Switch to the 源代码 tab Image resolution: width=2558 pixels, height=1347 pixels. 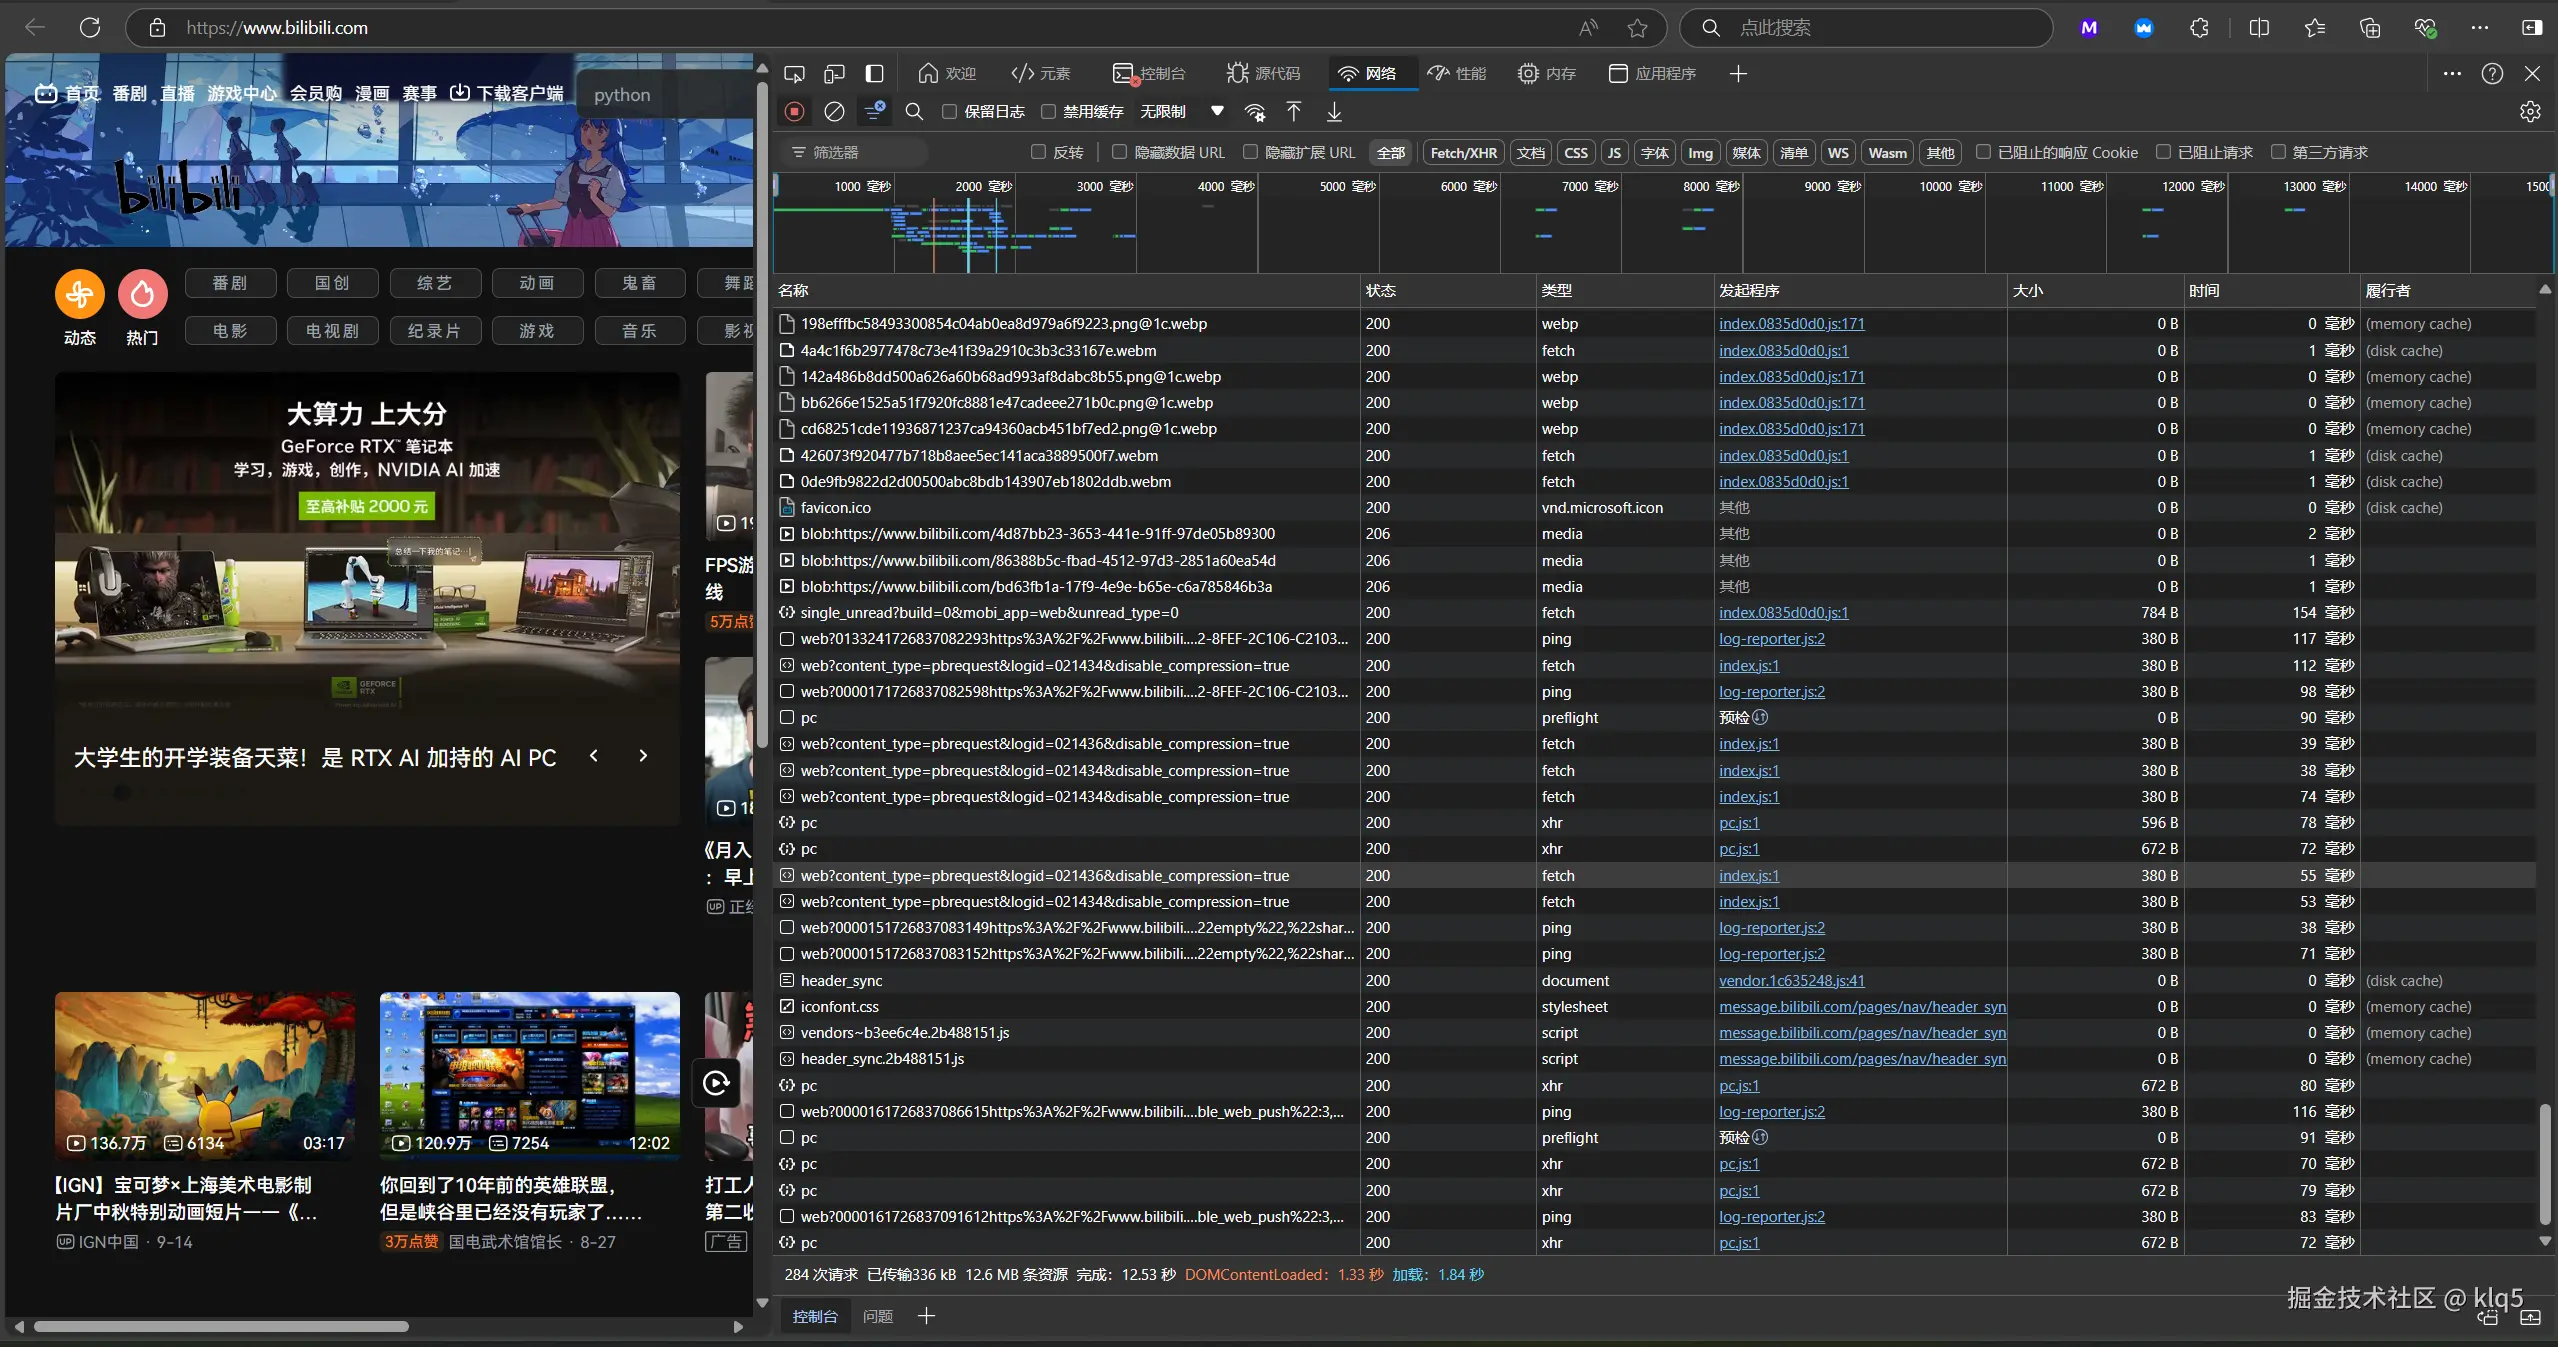[x=1263, y=74]
